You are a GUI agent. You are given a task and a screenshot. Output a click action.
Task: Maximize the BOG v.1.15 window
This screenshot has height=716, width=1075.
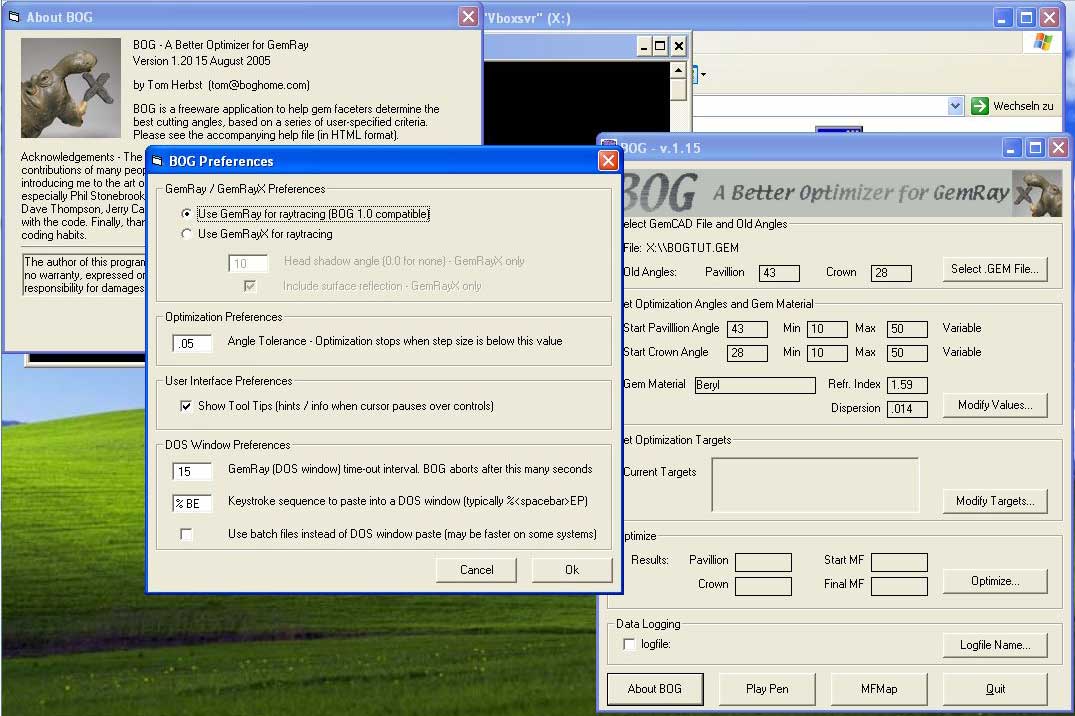coord(1035,147)
